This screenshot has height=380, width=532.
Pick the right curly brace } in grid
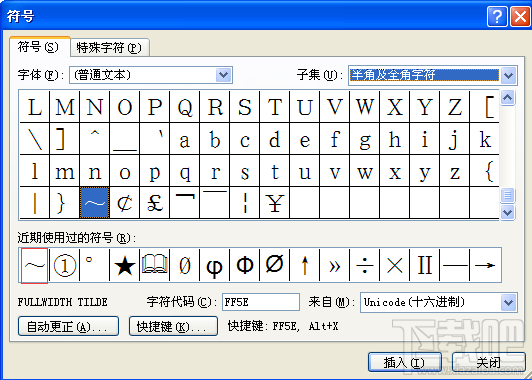tap(64, 203)
